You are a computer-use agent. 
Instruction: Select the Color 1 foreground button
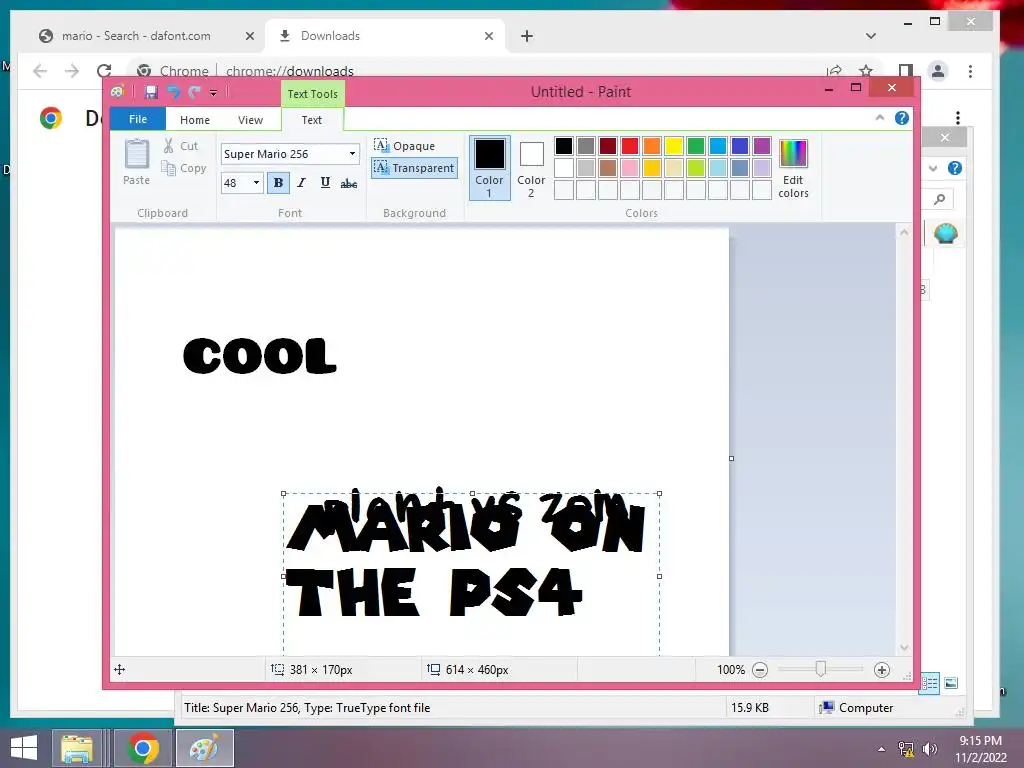point(489,167)
